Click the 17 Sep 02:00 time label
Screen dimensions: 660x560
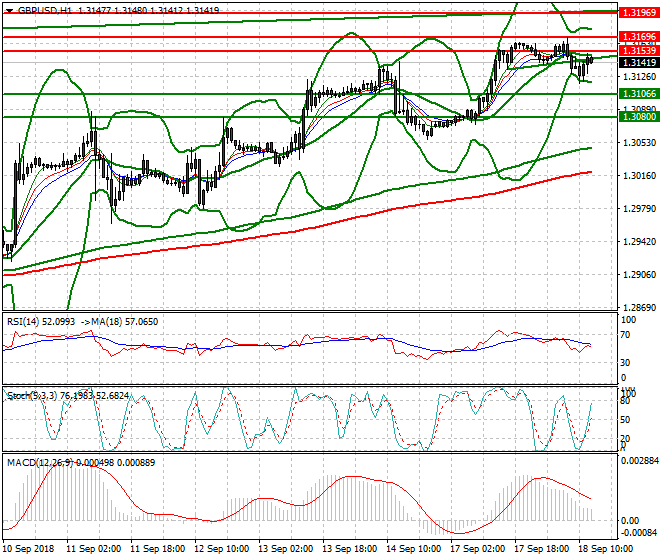click(477, 549)
